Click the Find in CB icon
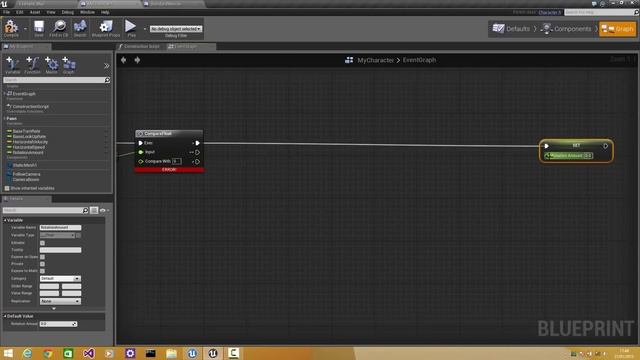The height and width of the screenshot is (360, 640). tap(59, 29)
